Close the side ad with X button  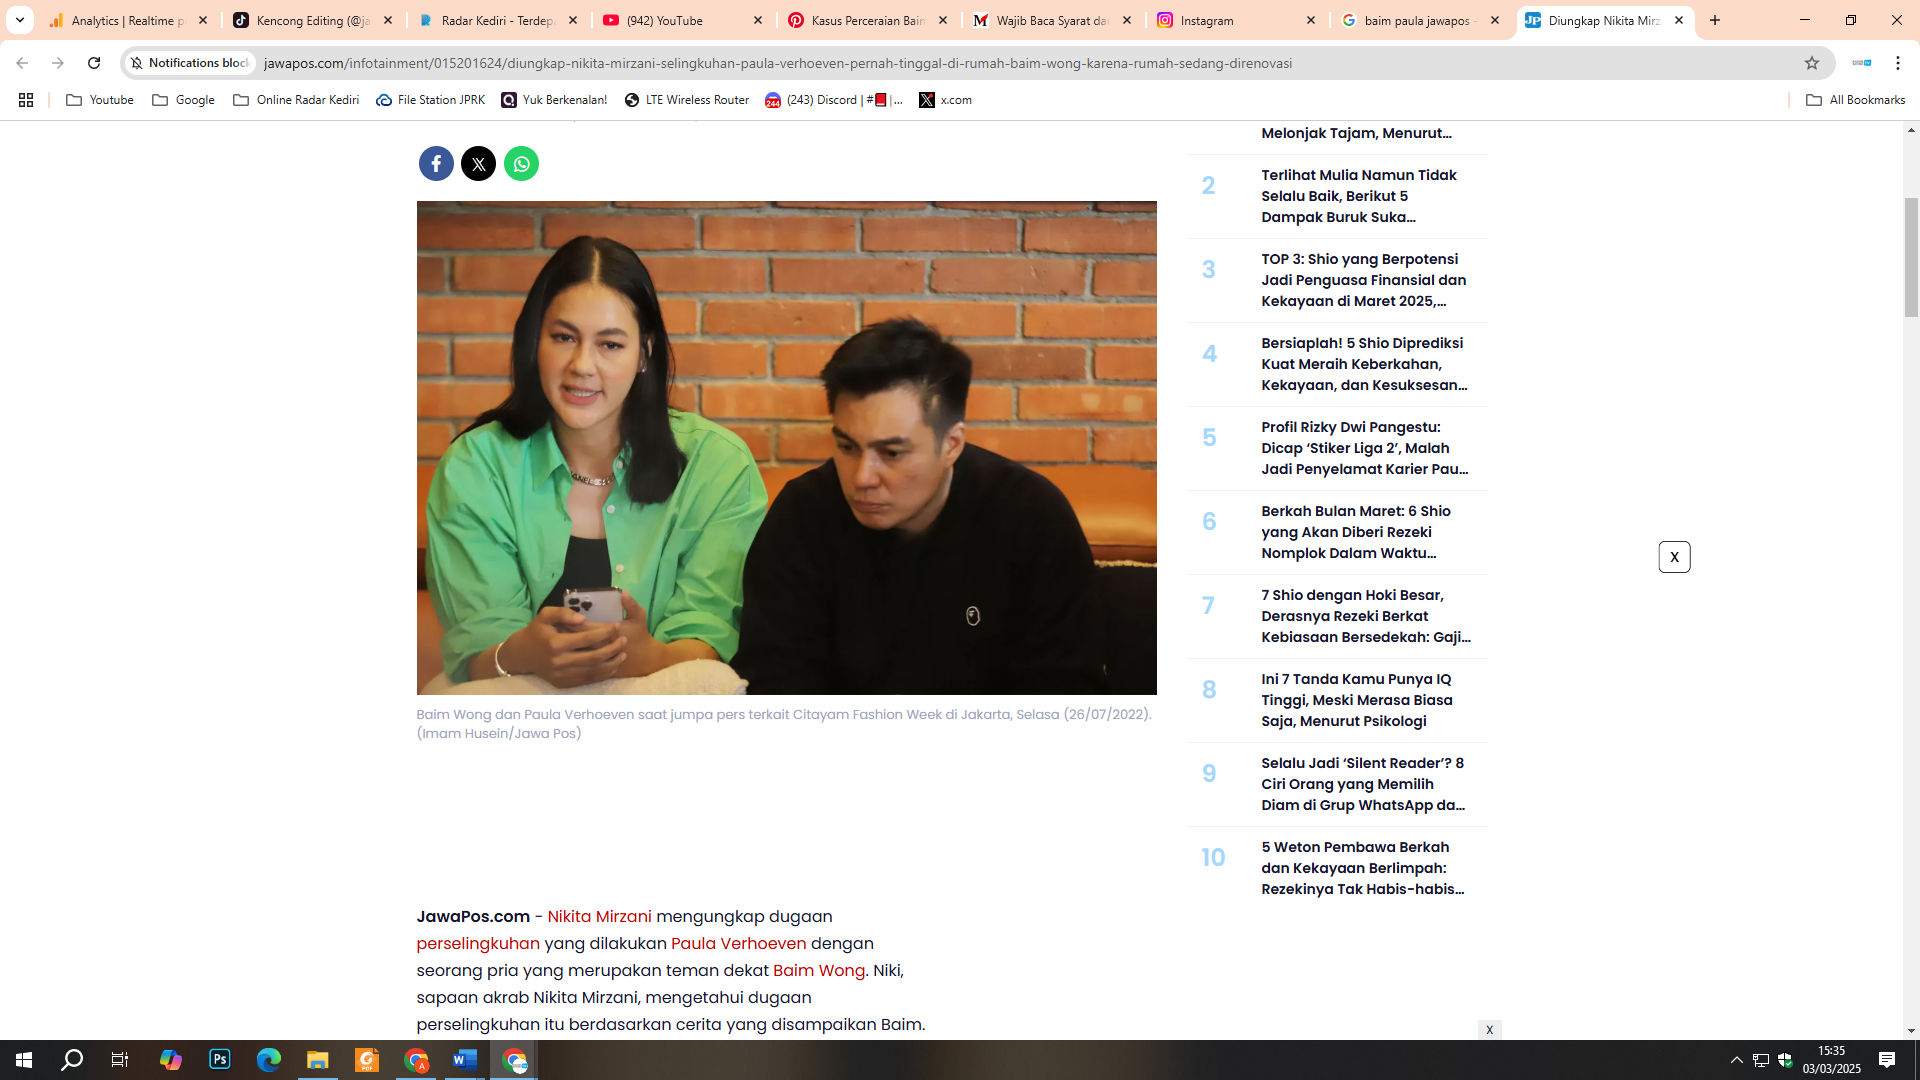tap(1674, 557)
